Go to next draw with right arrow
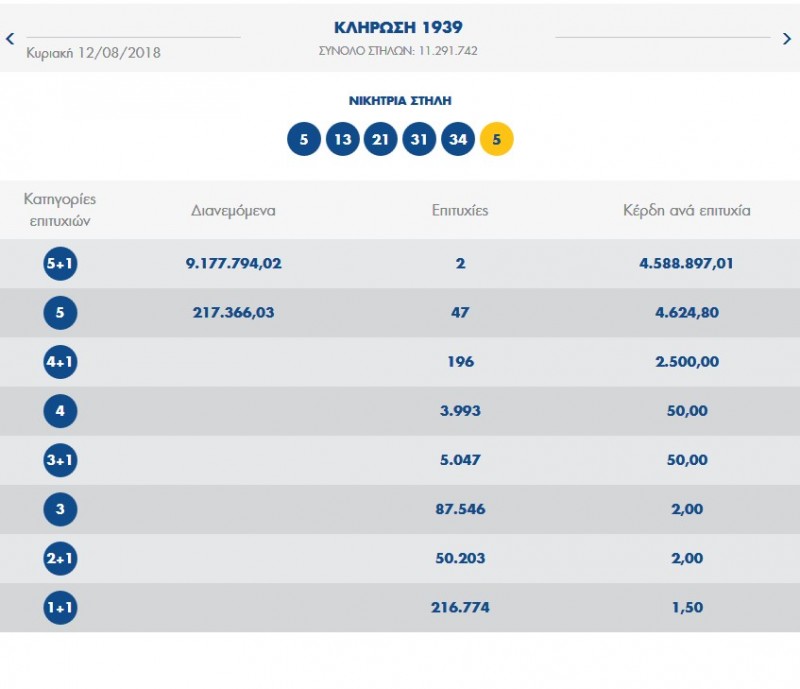Viewport: 800px width, 689px height. pyautogui.click(x=787, y=39)
